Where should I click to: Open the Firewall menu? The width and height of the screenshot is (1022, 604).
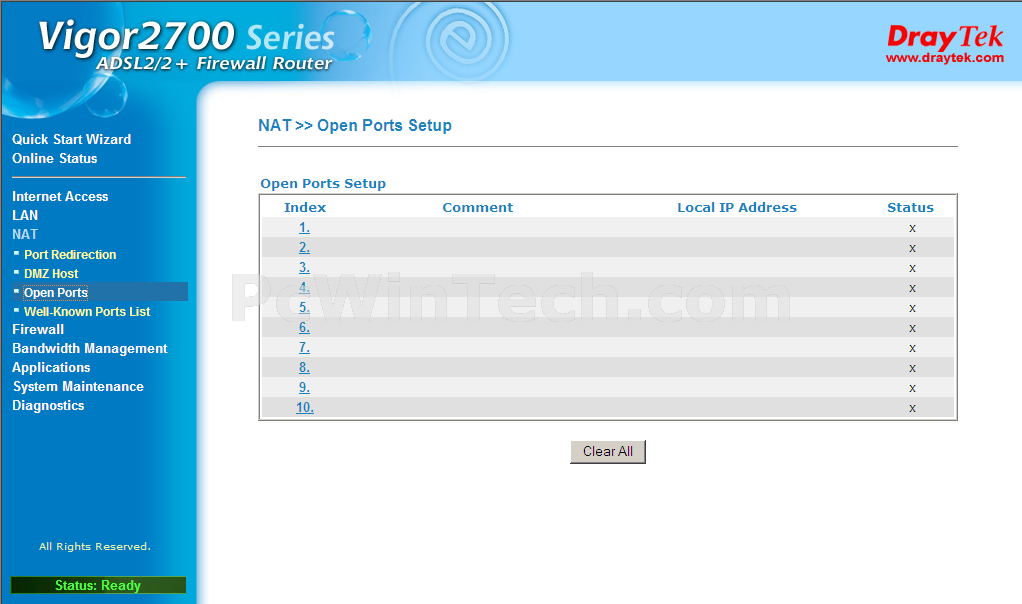click(x=38, y=329)
